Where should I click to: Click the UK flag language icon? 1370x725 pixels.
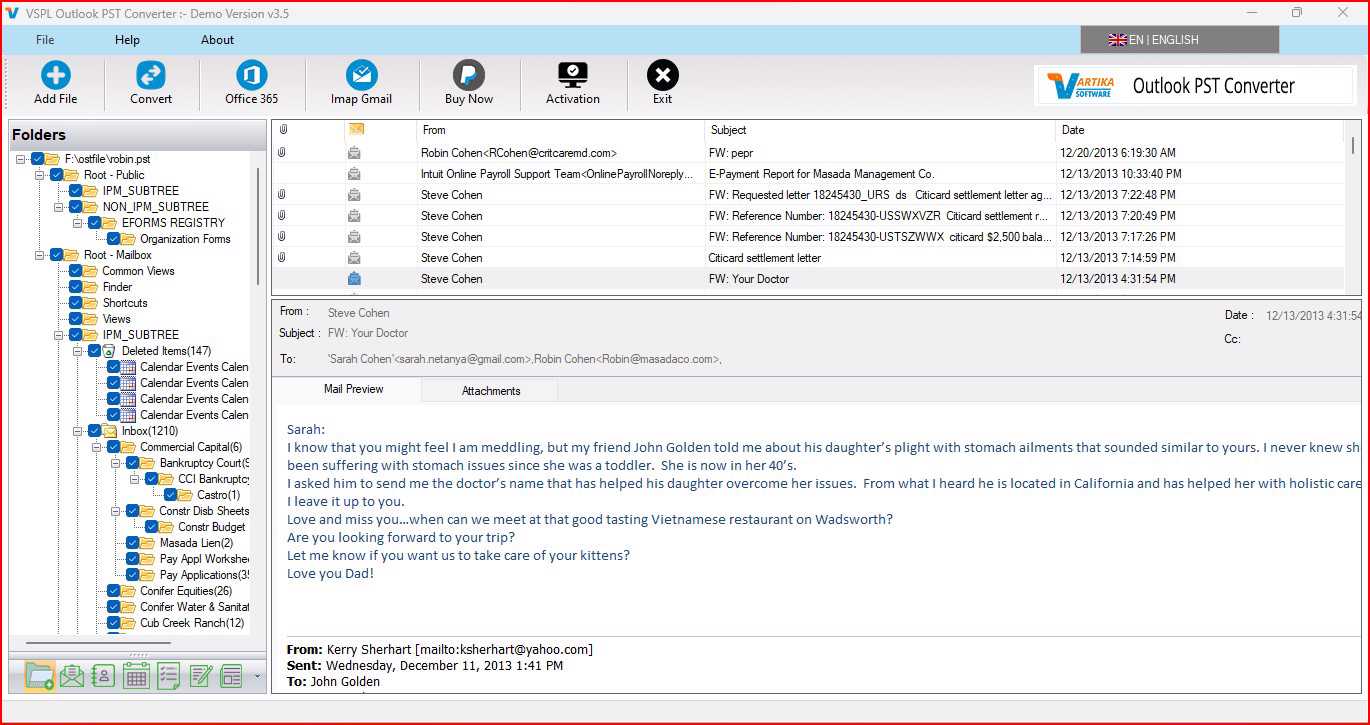tap(1117, 40)
